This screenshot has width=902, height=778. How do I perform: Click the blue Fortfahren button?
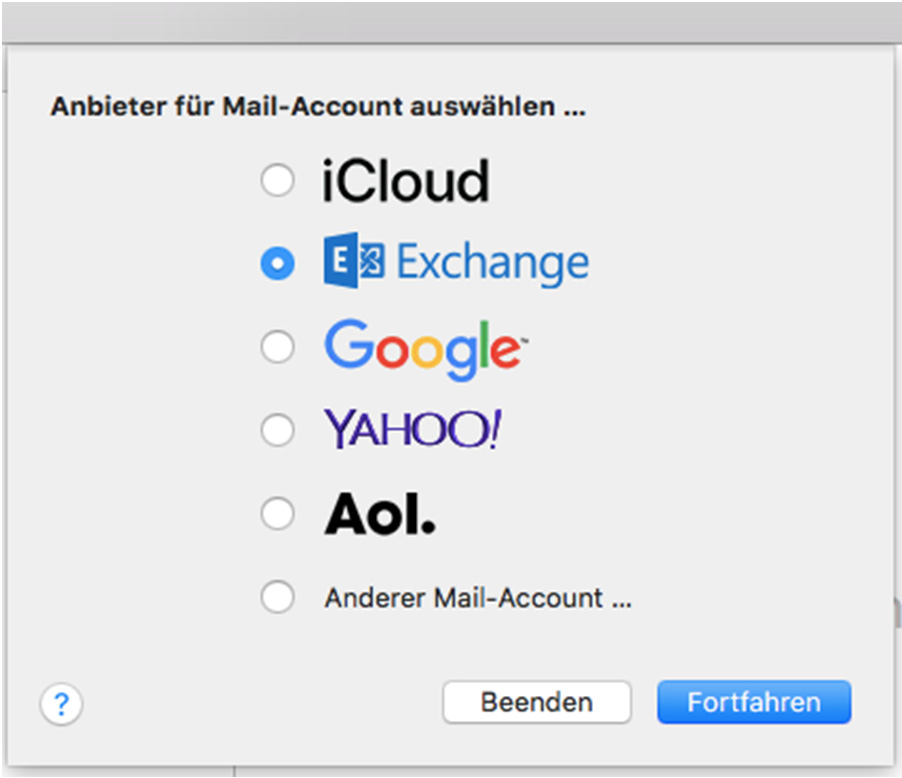pos(754,702)
